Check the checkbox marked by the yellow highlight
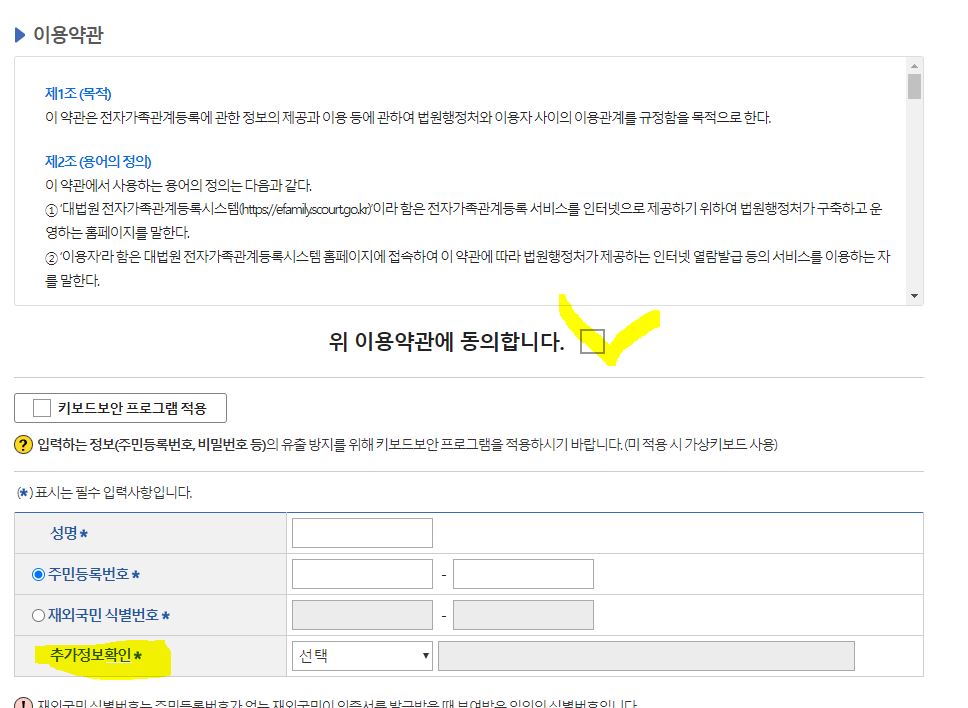 coord(592,341)
